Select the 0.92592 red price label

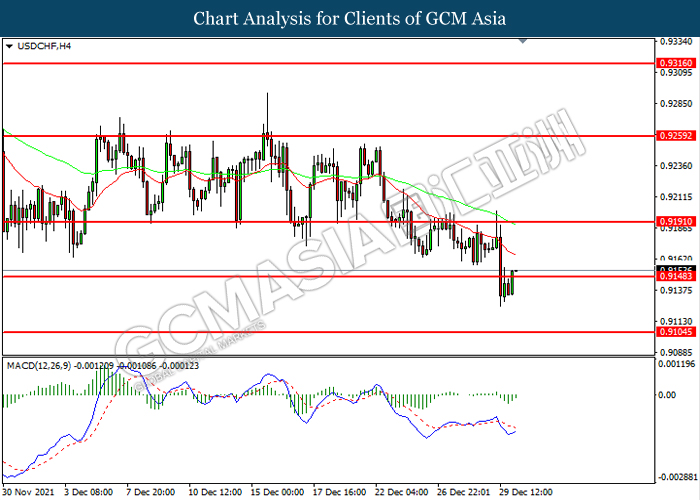(676, 135)
